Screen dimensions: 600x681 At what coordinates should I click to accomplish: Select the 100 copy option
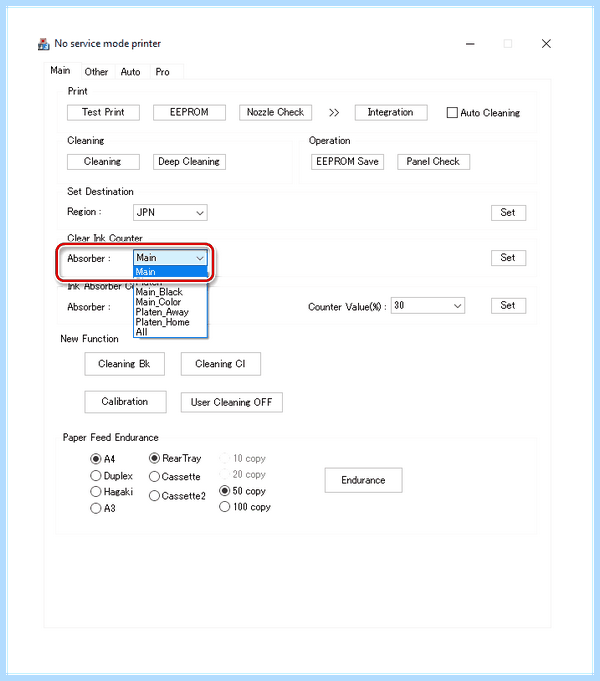(x=225, y=507)
